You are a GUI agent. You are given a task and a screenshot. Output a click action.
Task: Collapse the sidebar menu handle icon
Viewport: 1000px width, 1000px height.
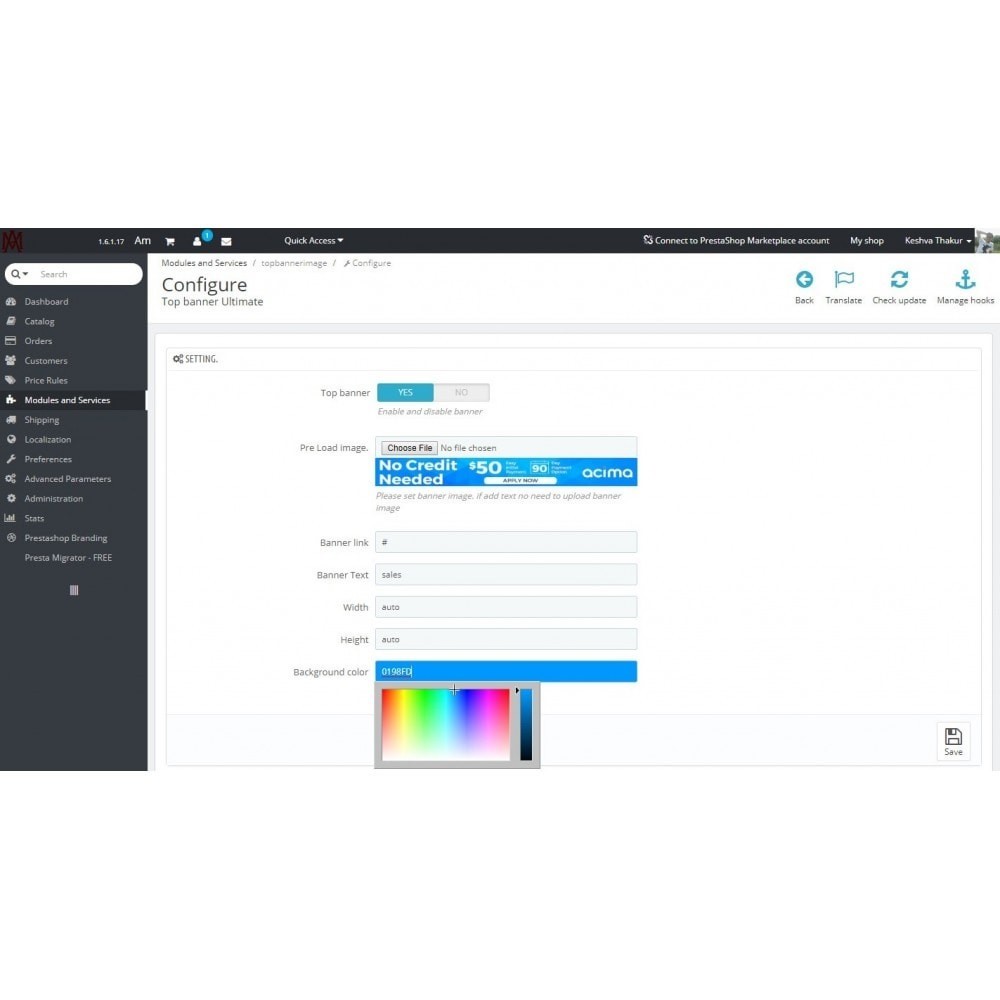point(74,590)
